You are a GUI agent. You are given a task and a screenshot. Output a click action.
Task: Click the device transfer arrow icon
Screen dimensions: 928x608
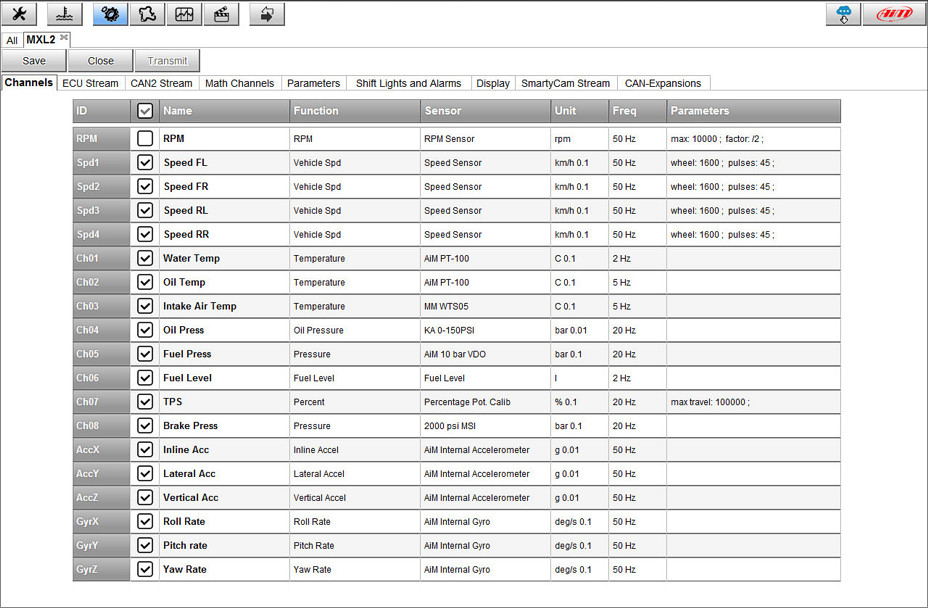pos(267,14)
